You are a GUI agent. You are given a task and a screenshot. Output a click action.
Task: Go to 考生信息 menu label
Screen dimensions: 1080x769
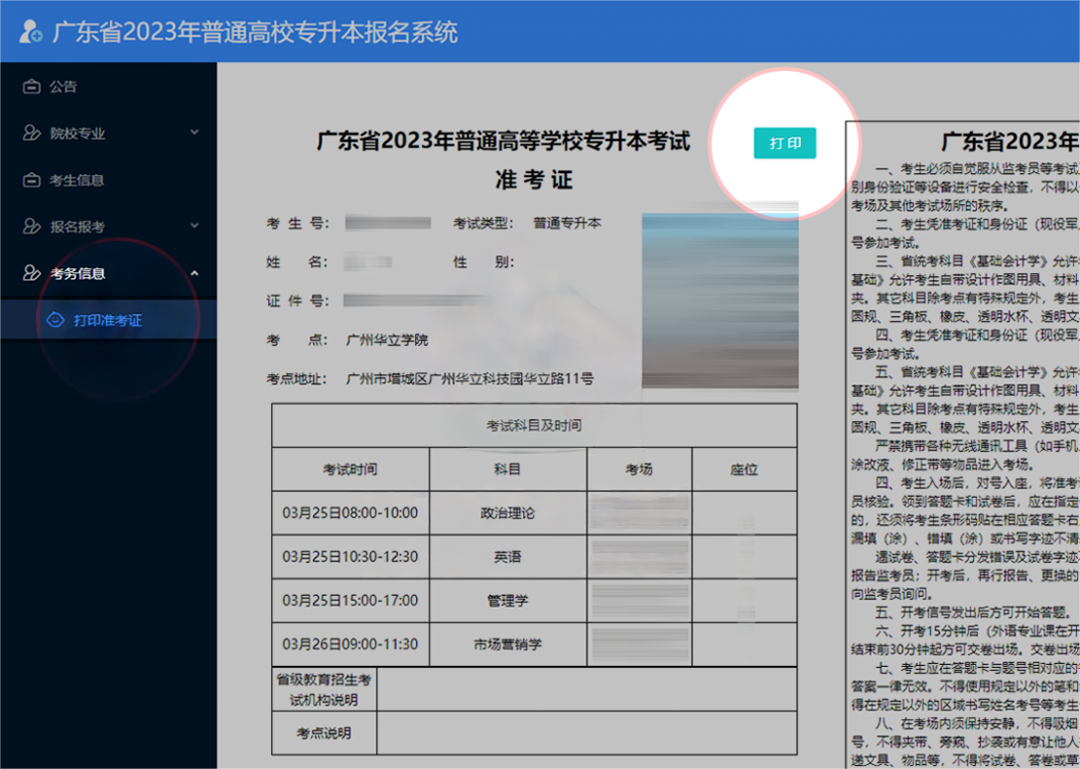tap(77, 180)
